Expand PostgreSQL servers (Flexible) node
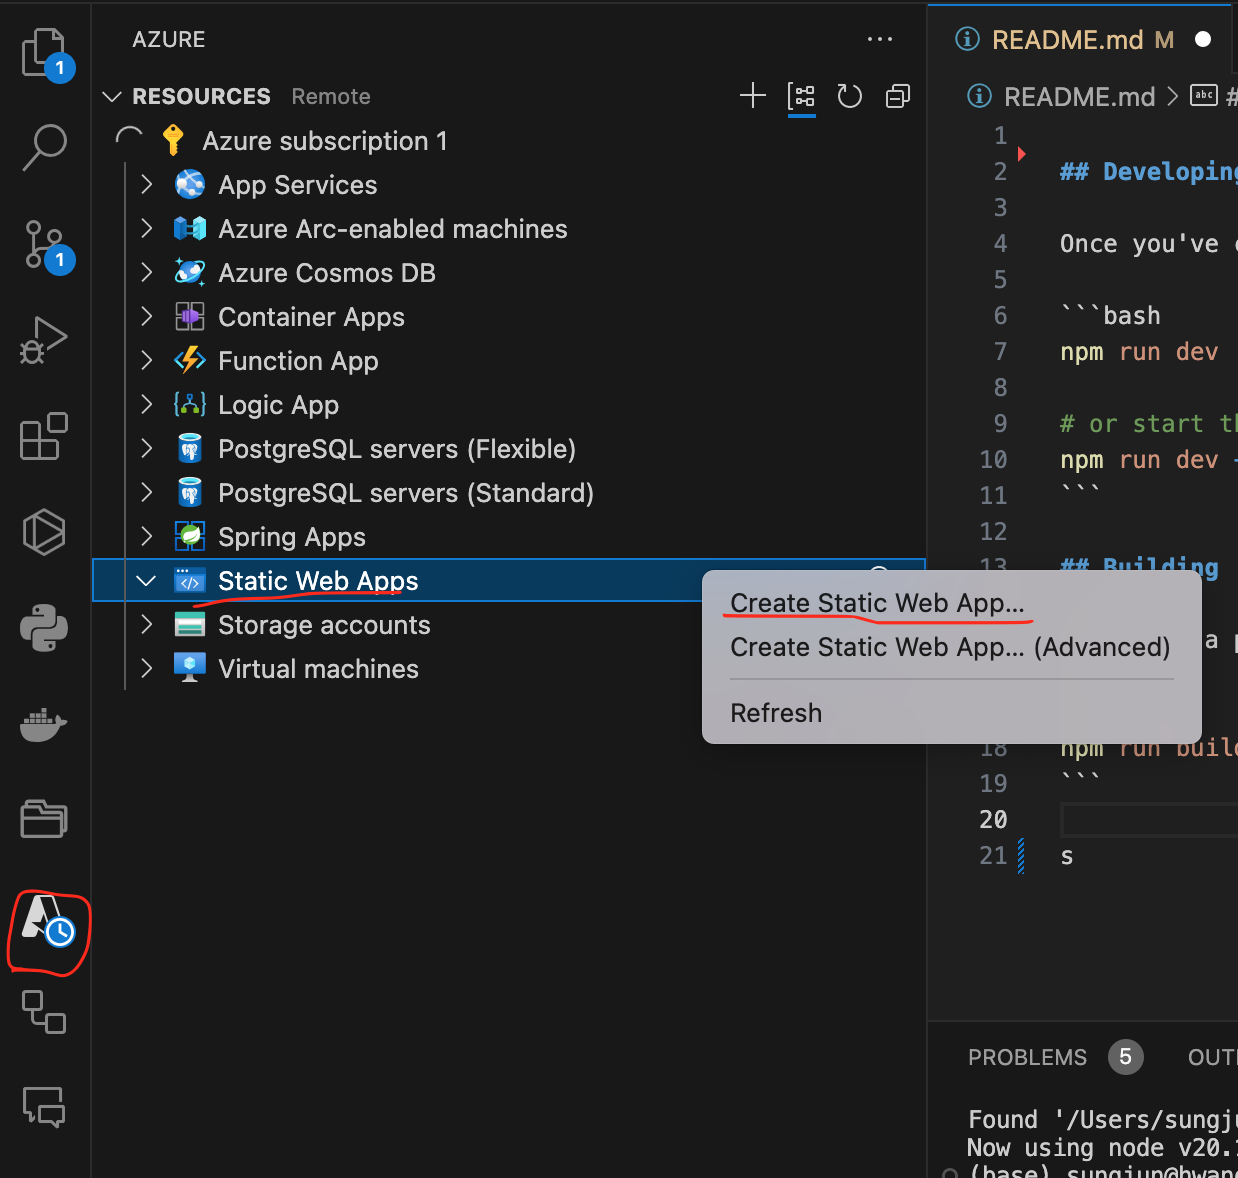 [147, 448]
